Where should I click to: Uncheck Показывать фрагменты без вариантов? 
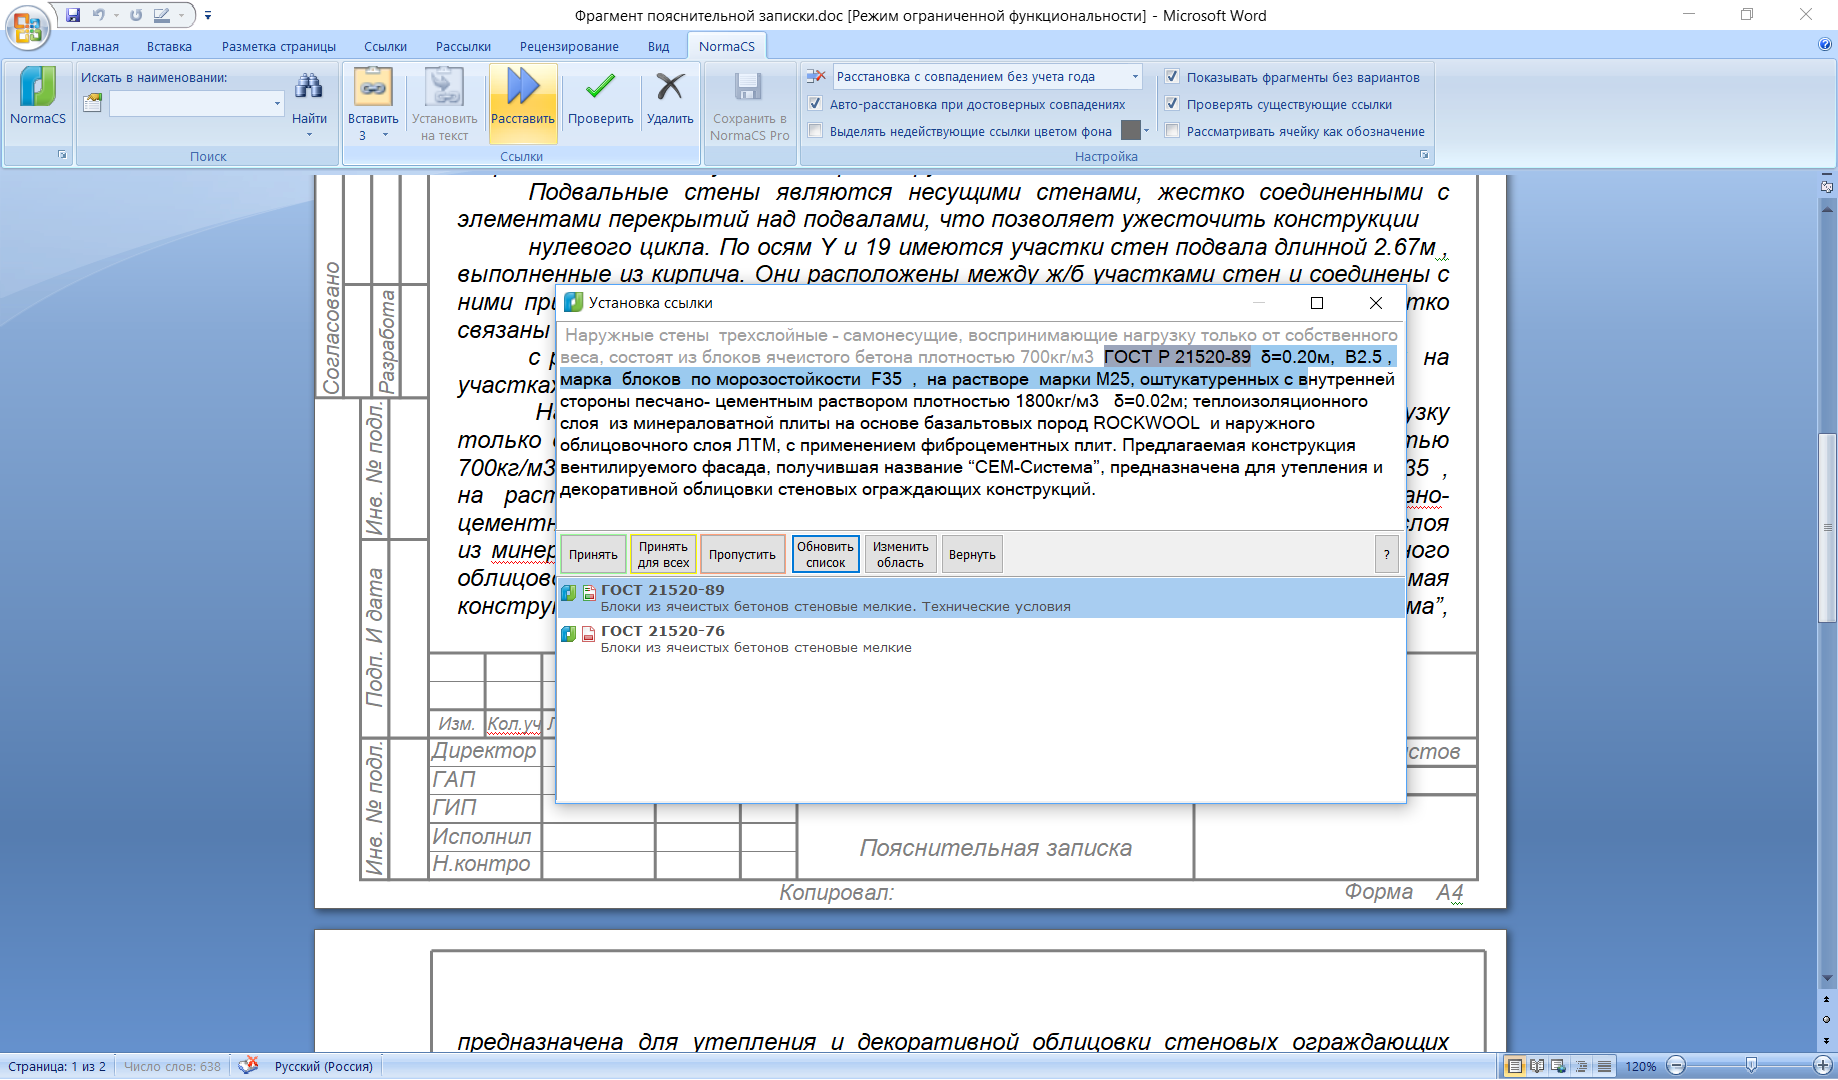(x=1172, y=77)
